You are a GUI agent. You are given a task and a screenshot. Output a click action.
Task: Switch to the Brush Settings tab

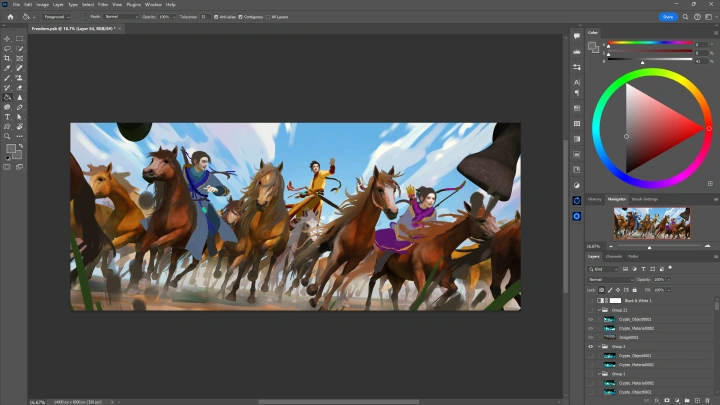[645, 199]
